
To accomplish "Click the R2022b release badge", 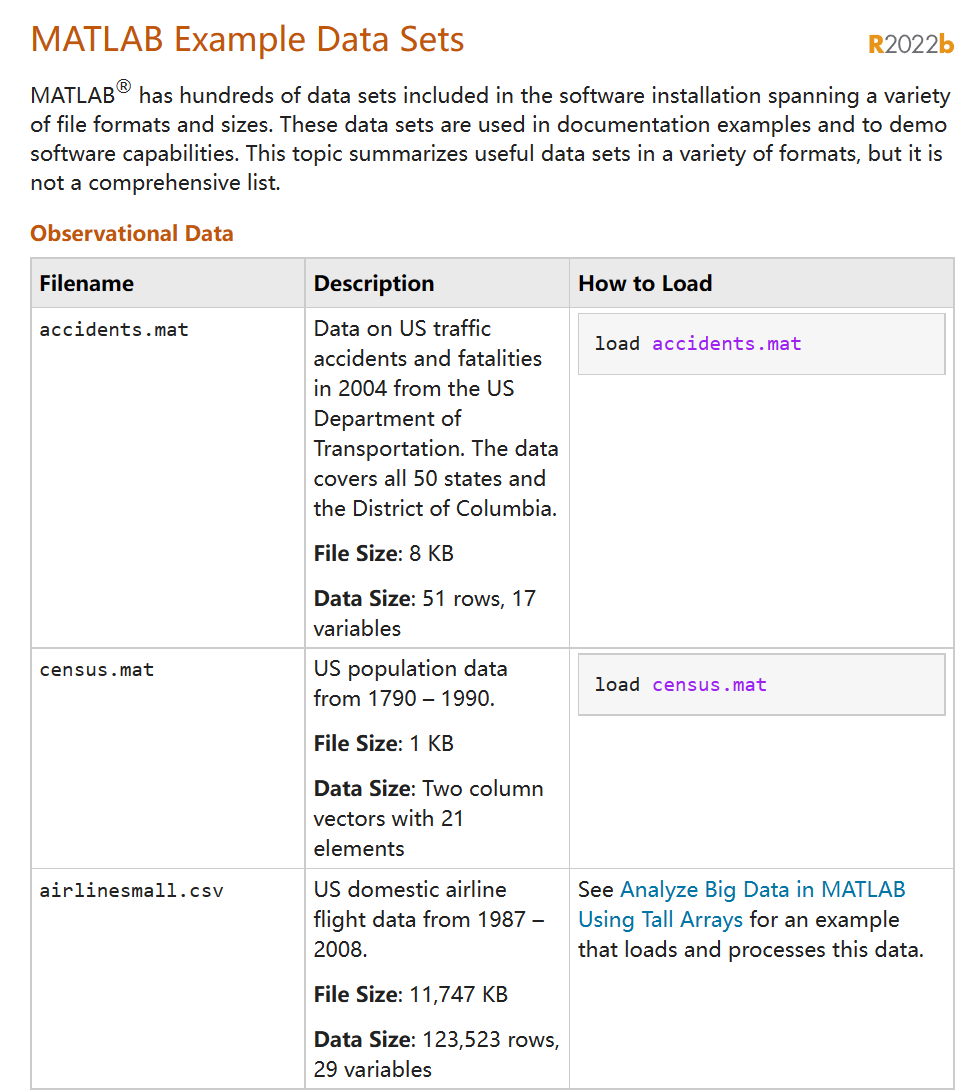I will click(x=911, y=44).
